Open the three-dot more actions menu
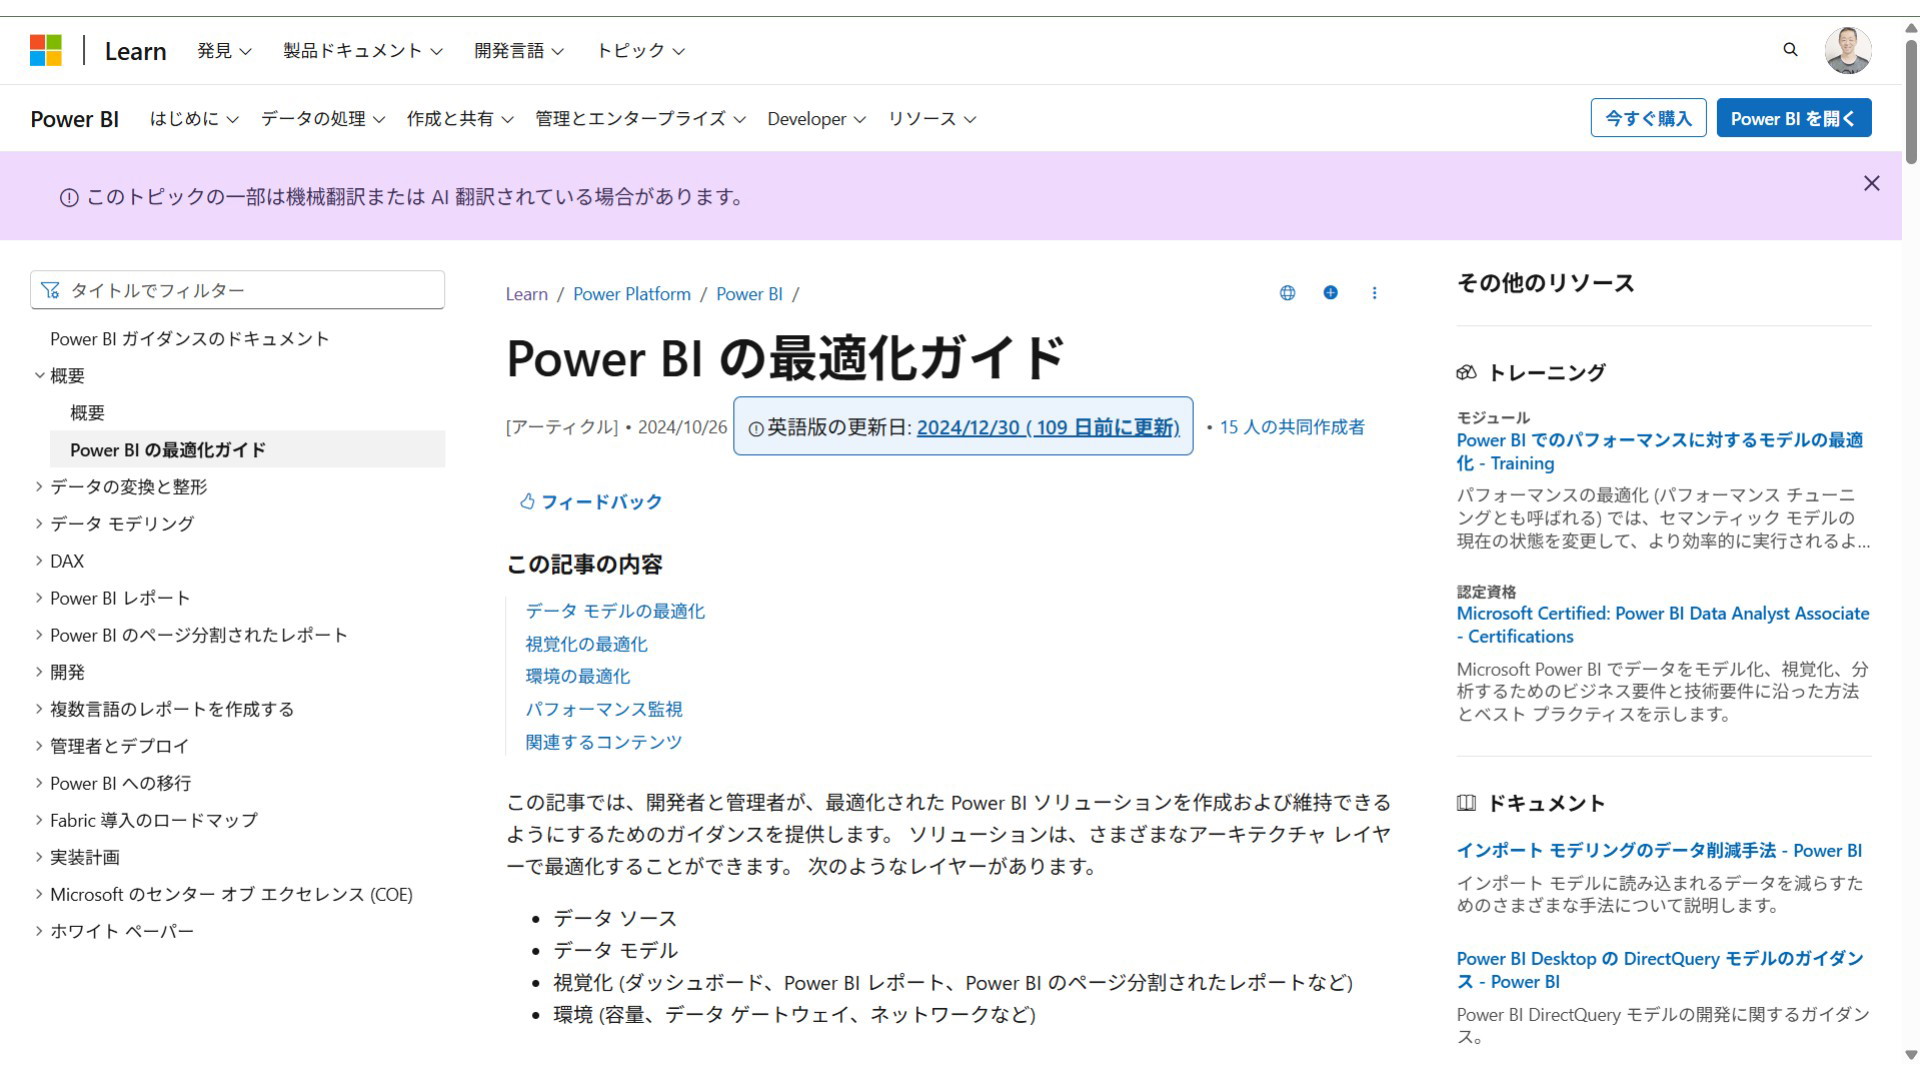 [x=1374, y=293]
